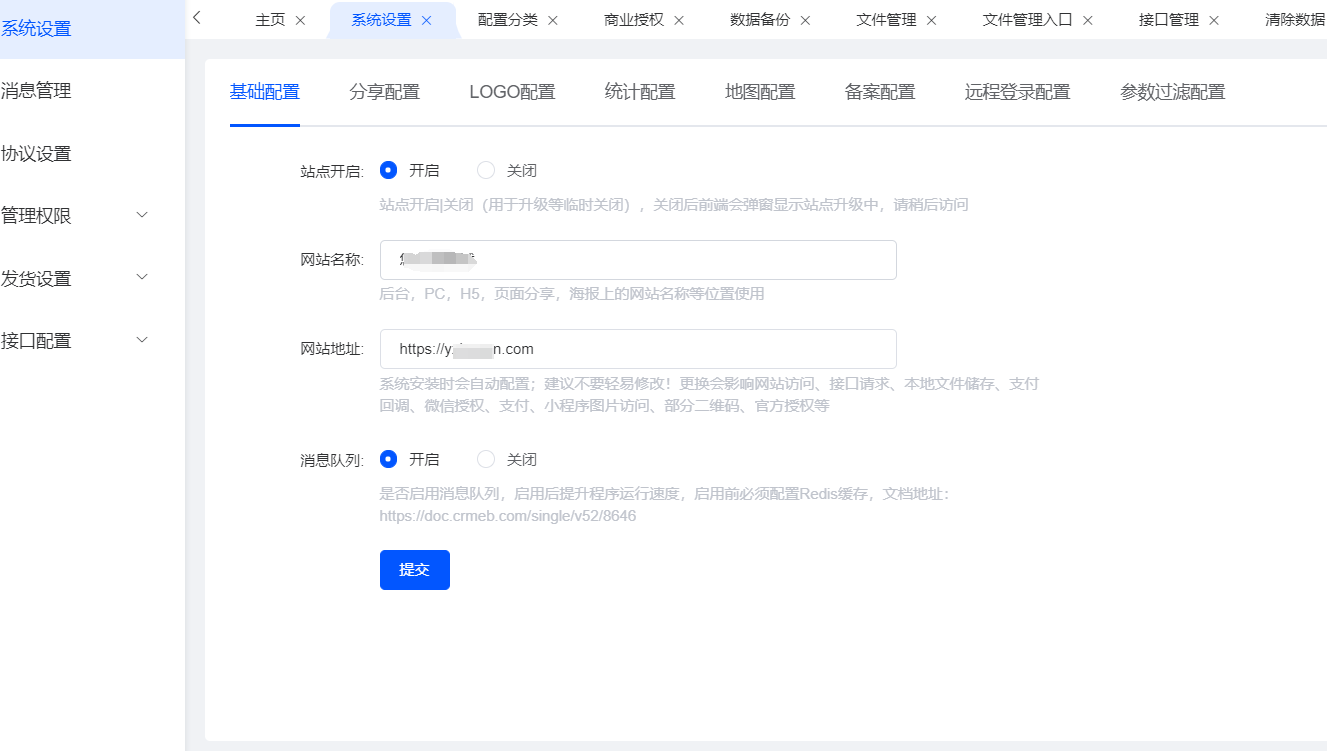Open the 配置分类 page tab

pos(507,20)
